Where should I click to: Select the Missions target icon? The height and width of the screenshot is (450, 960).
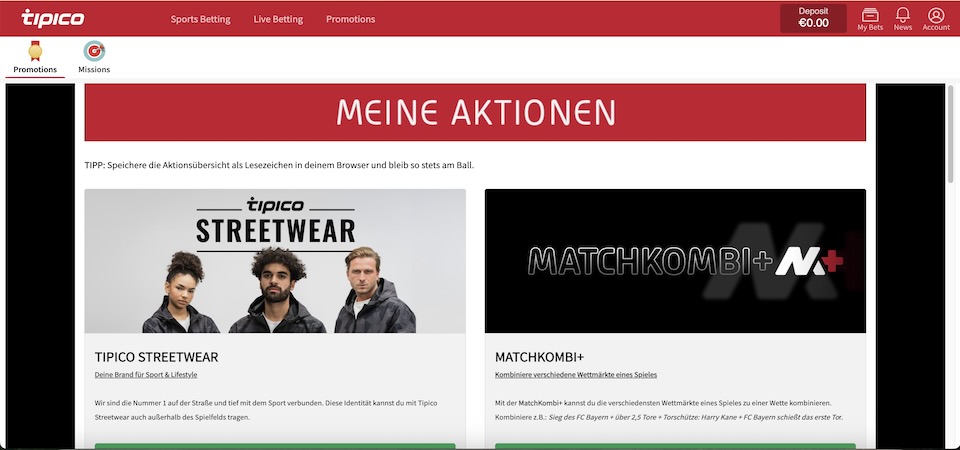94,51
